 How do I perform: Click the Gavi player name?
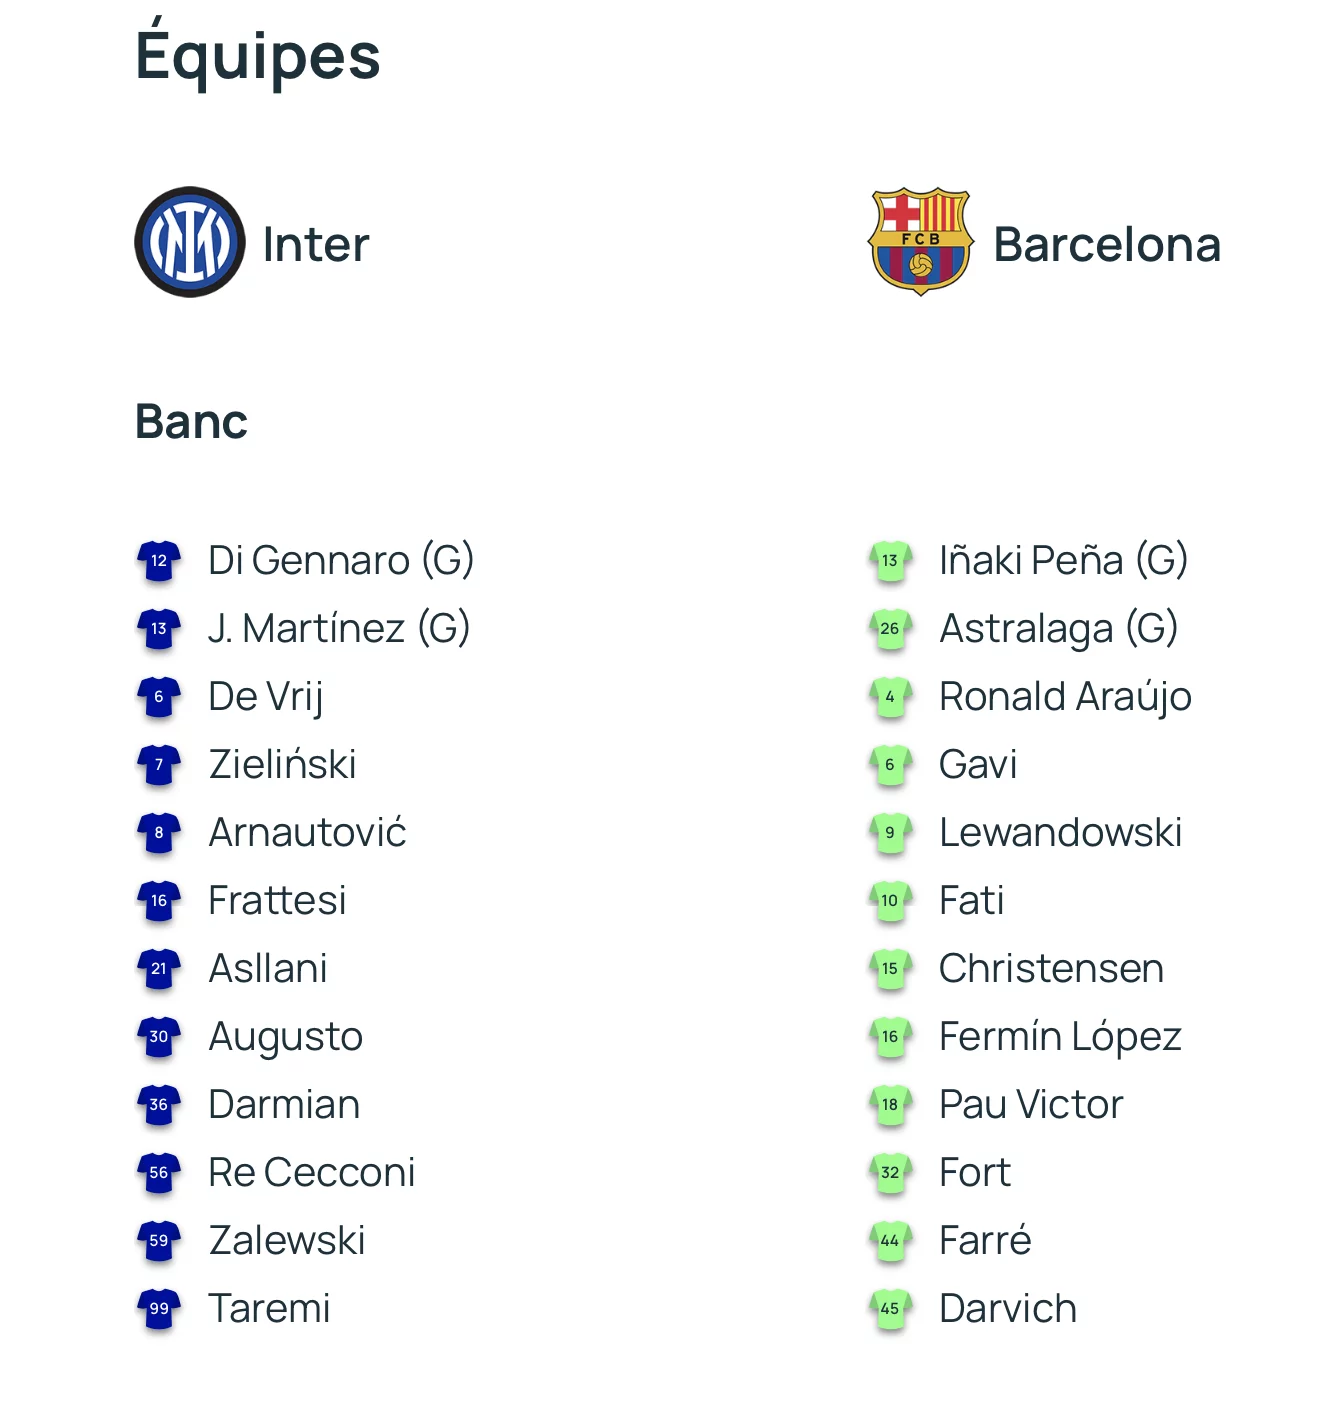(979, 765)
